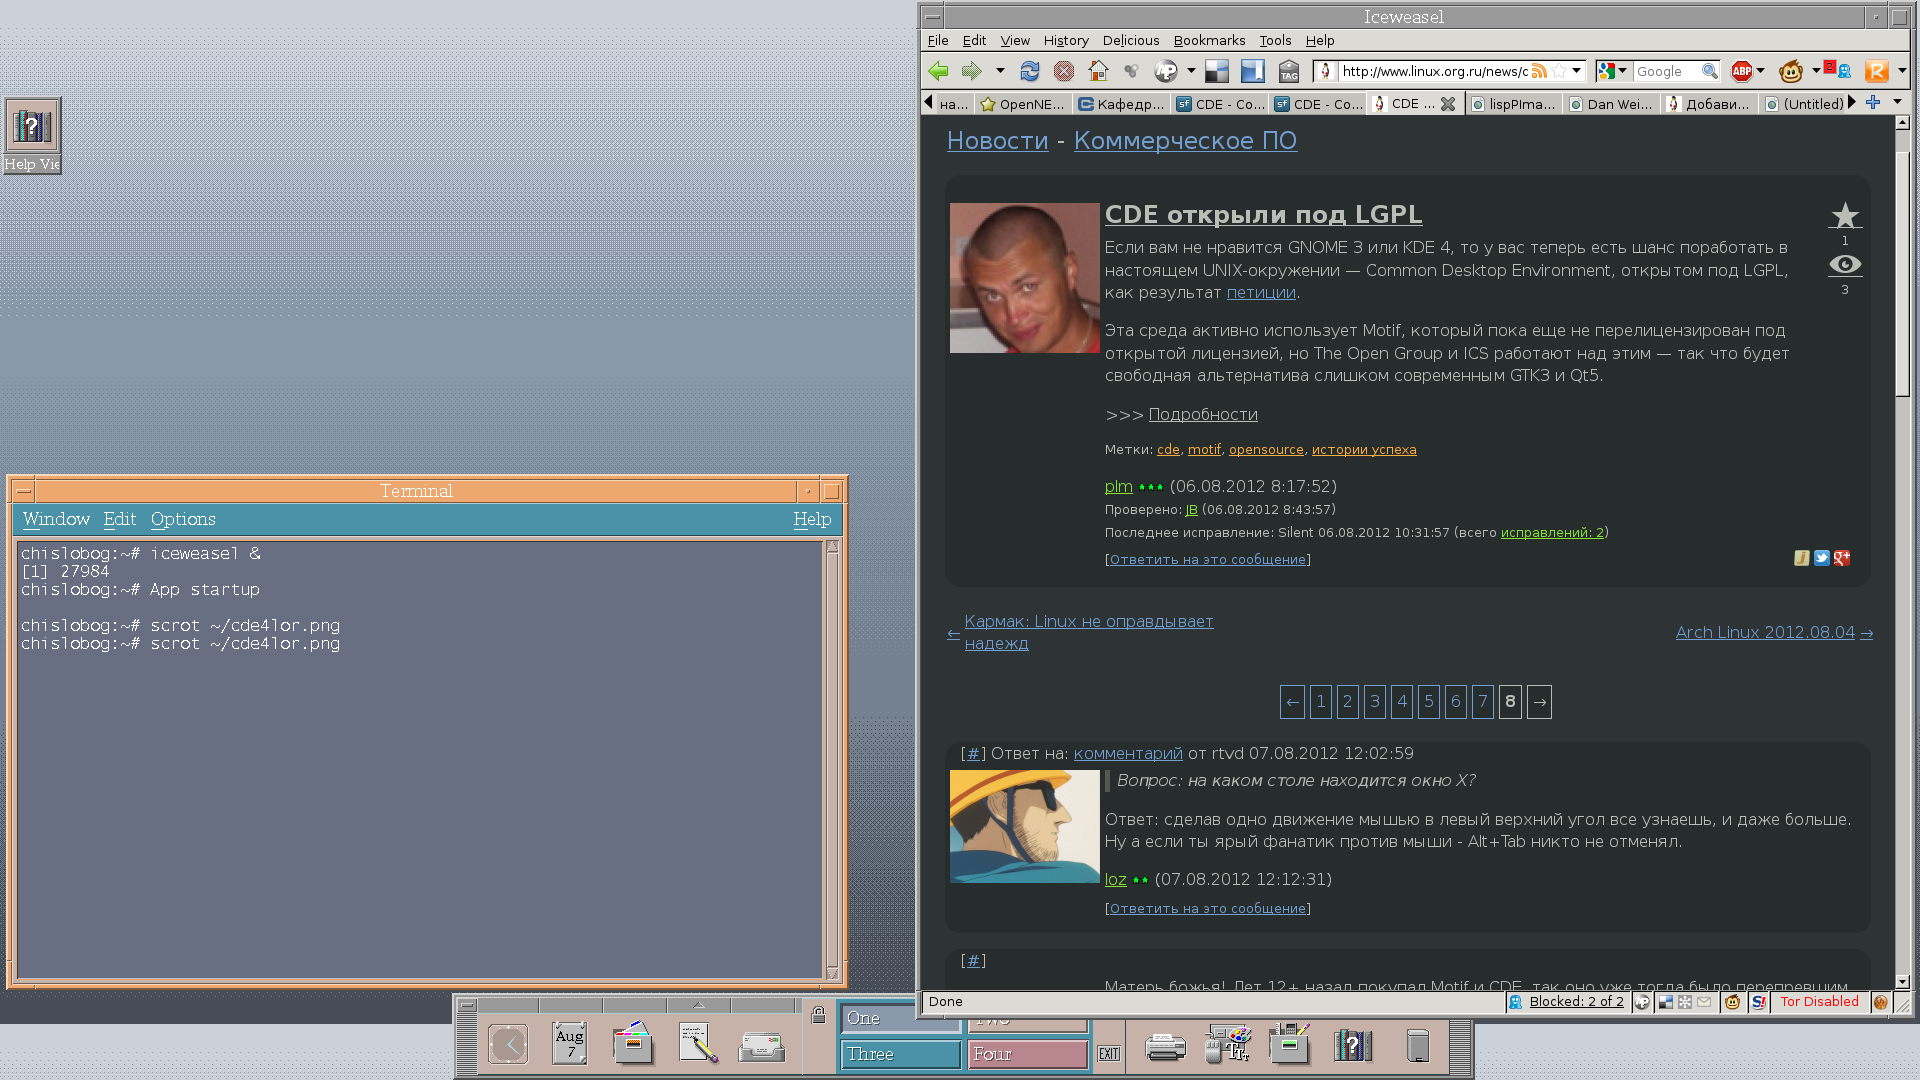Open the CDE File Manager drawer icon
1920x1080 pixels.
pyautogui.click(x=633, y=1043)
